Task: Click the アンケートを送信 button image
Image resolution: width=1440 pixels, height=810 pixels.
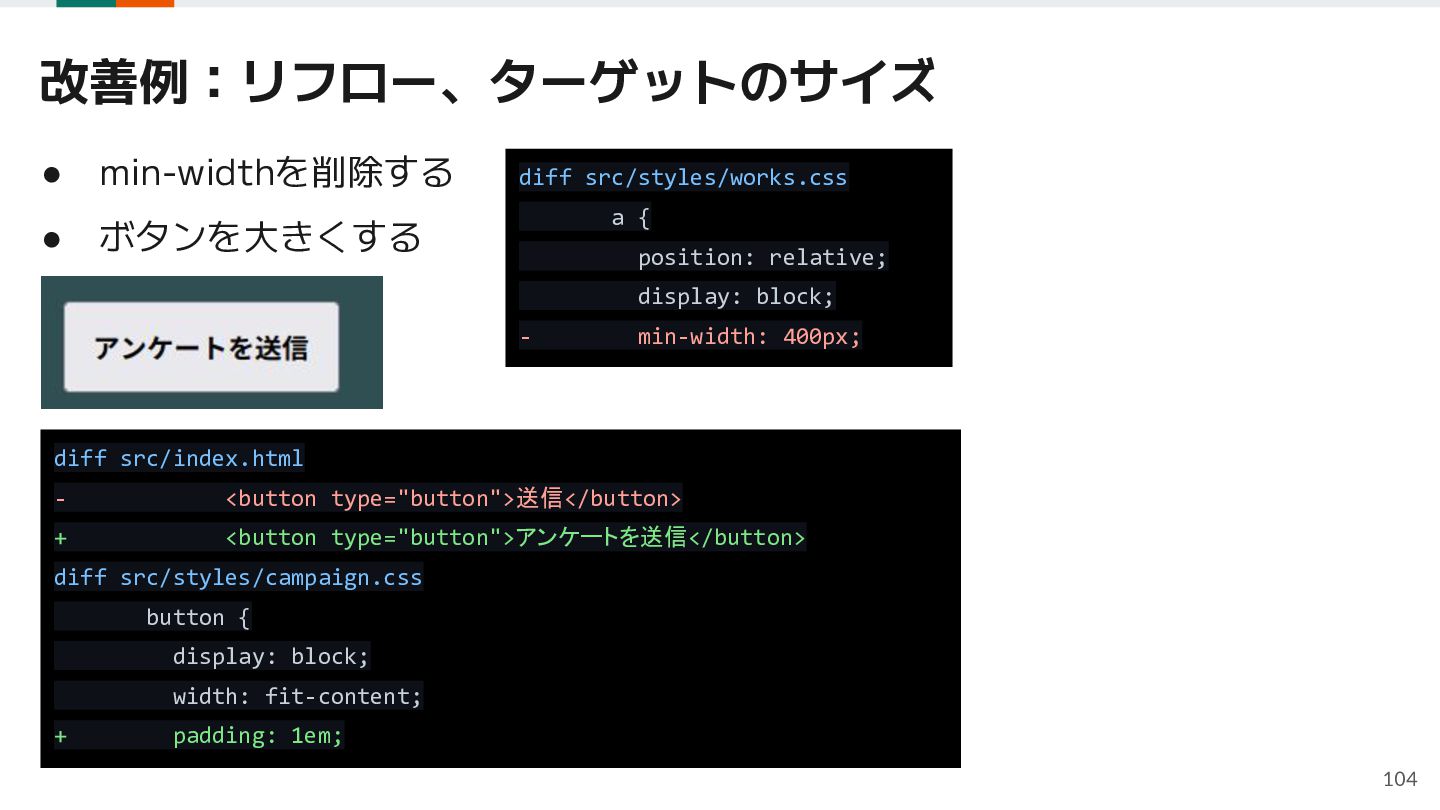Action: pos(202,347)
